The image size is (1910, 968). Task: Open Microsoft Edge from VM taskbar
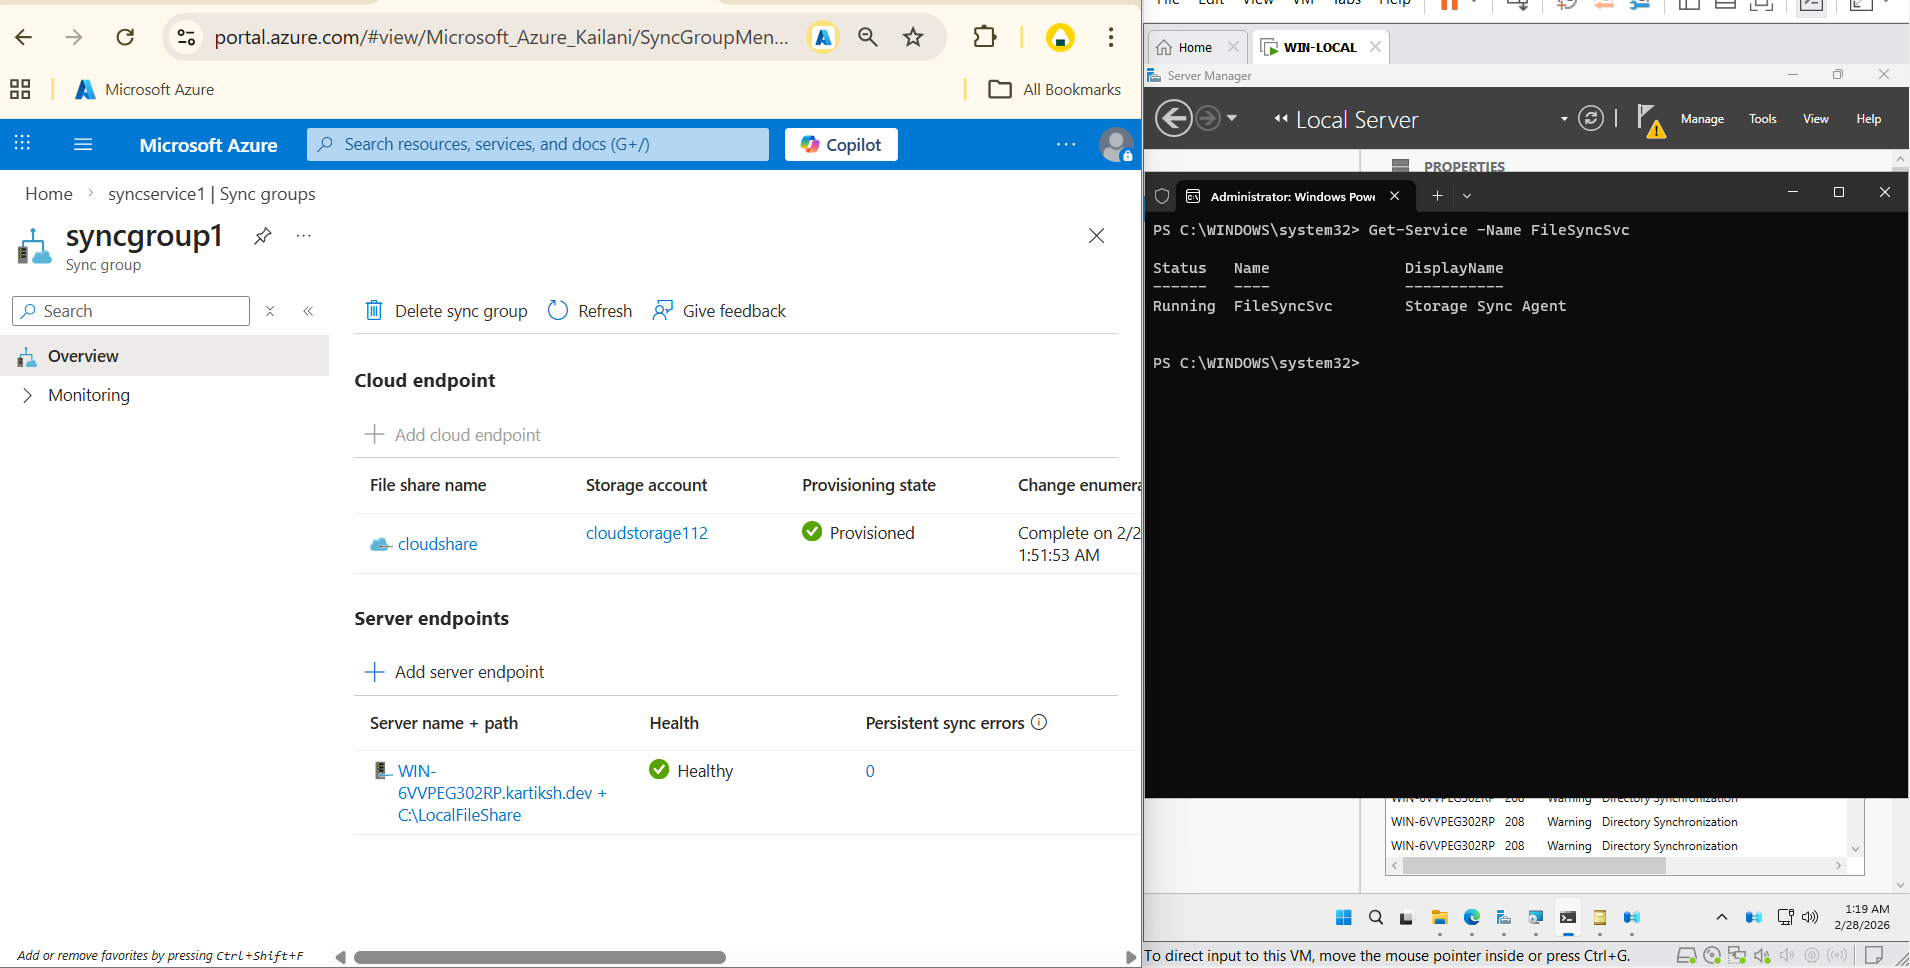(1472, 918)
